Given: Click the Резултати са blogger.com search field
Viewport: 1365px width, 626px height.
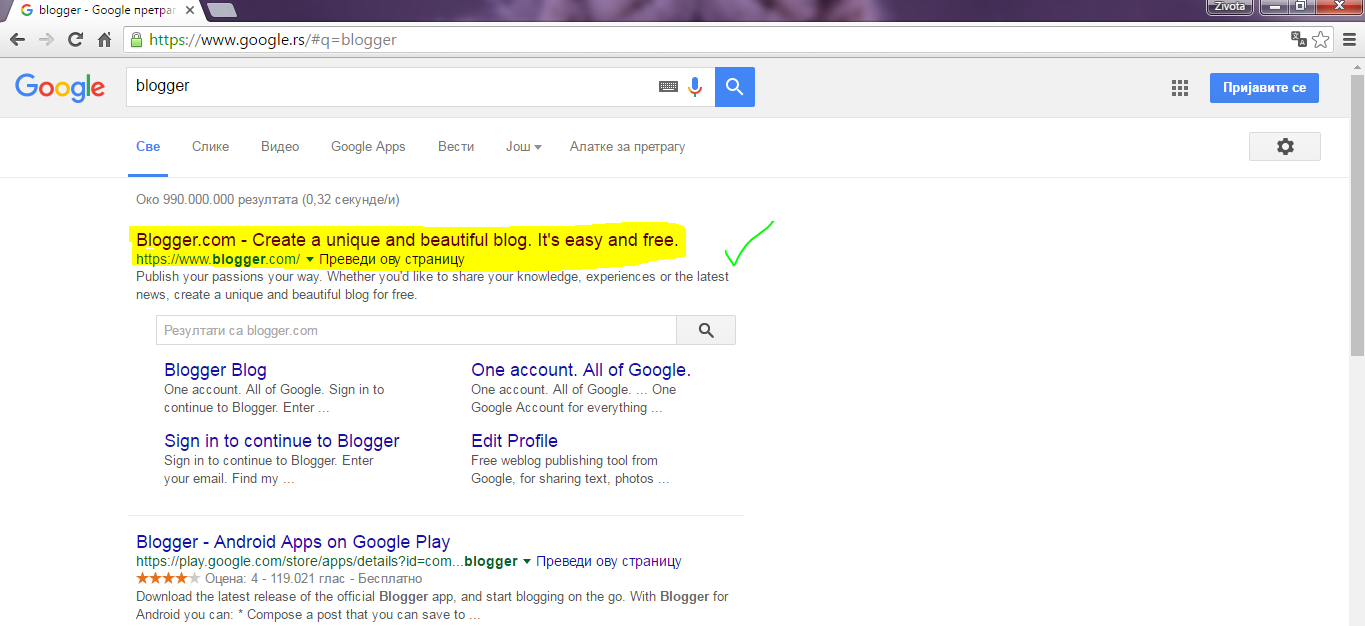Looking at the screenshot, I should coord(416,330).
